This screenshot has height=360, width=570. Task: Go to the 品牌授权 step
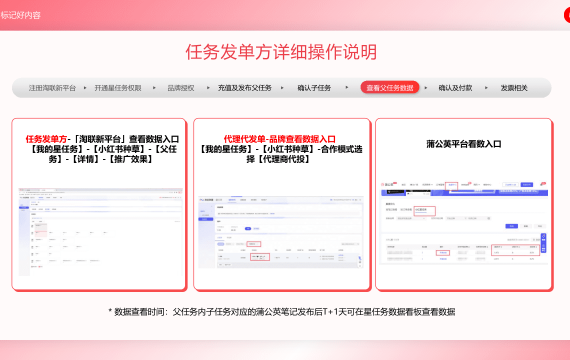[181, 88]
